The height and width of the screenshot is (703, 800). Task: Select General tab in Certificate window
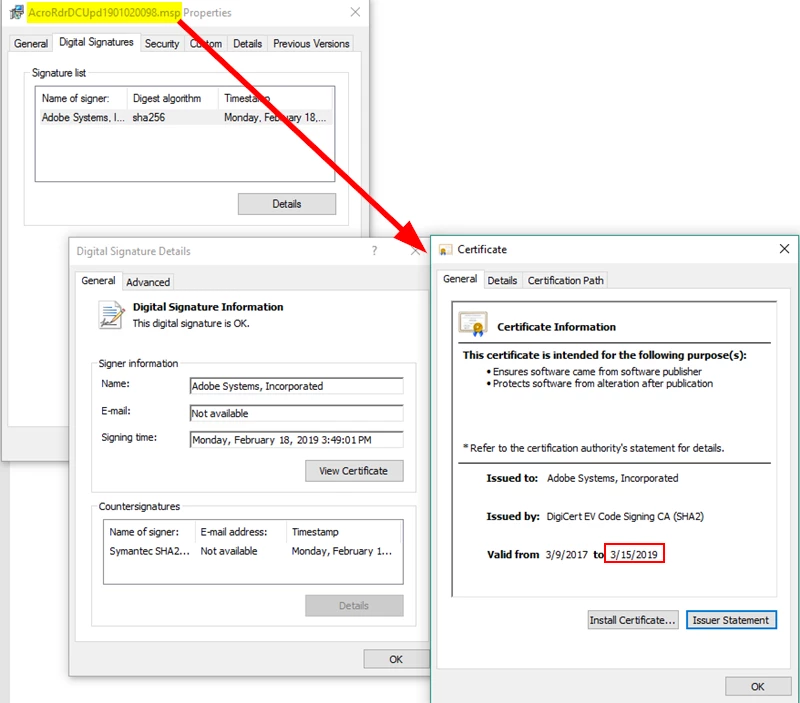(460, 279)
